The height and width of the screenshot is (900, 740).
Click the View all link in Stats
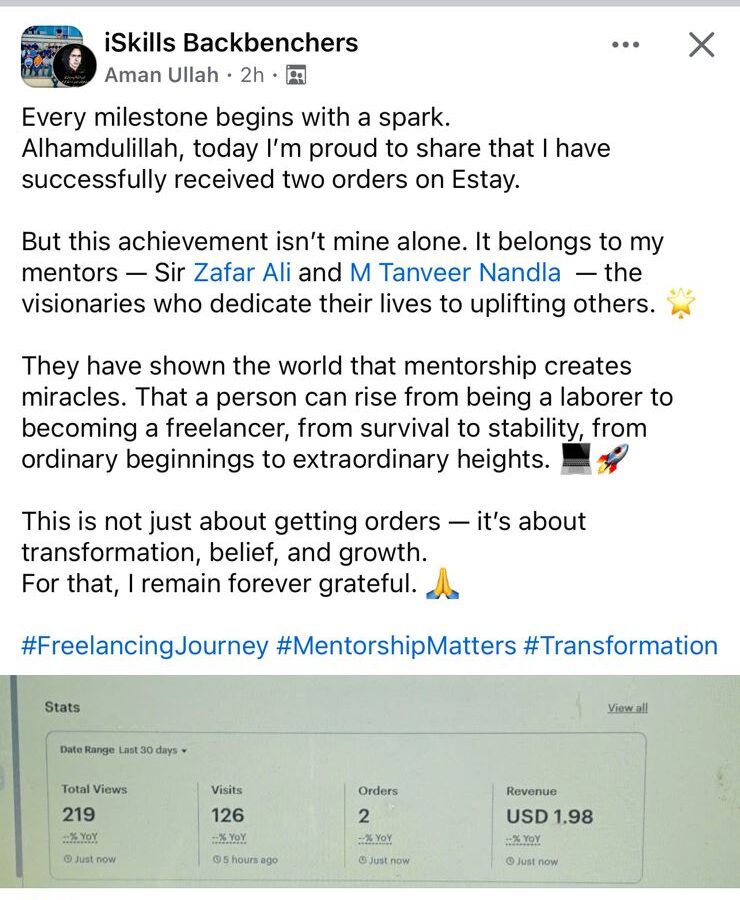click(x=627, y=708)
